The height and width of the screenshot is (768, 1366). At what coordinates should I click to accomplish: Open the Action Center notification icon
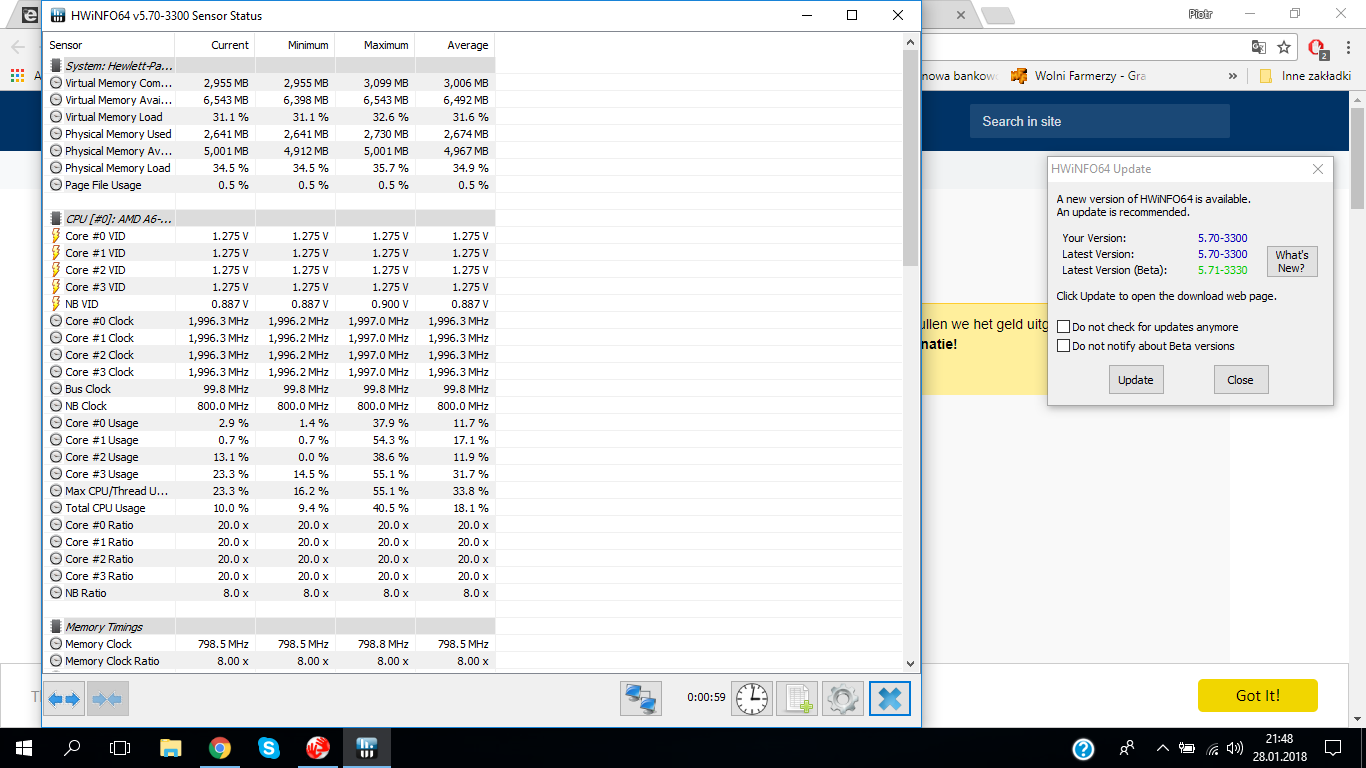1333,747
